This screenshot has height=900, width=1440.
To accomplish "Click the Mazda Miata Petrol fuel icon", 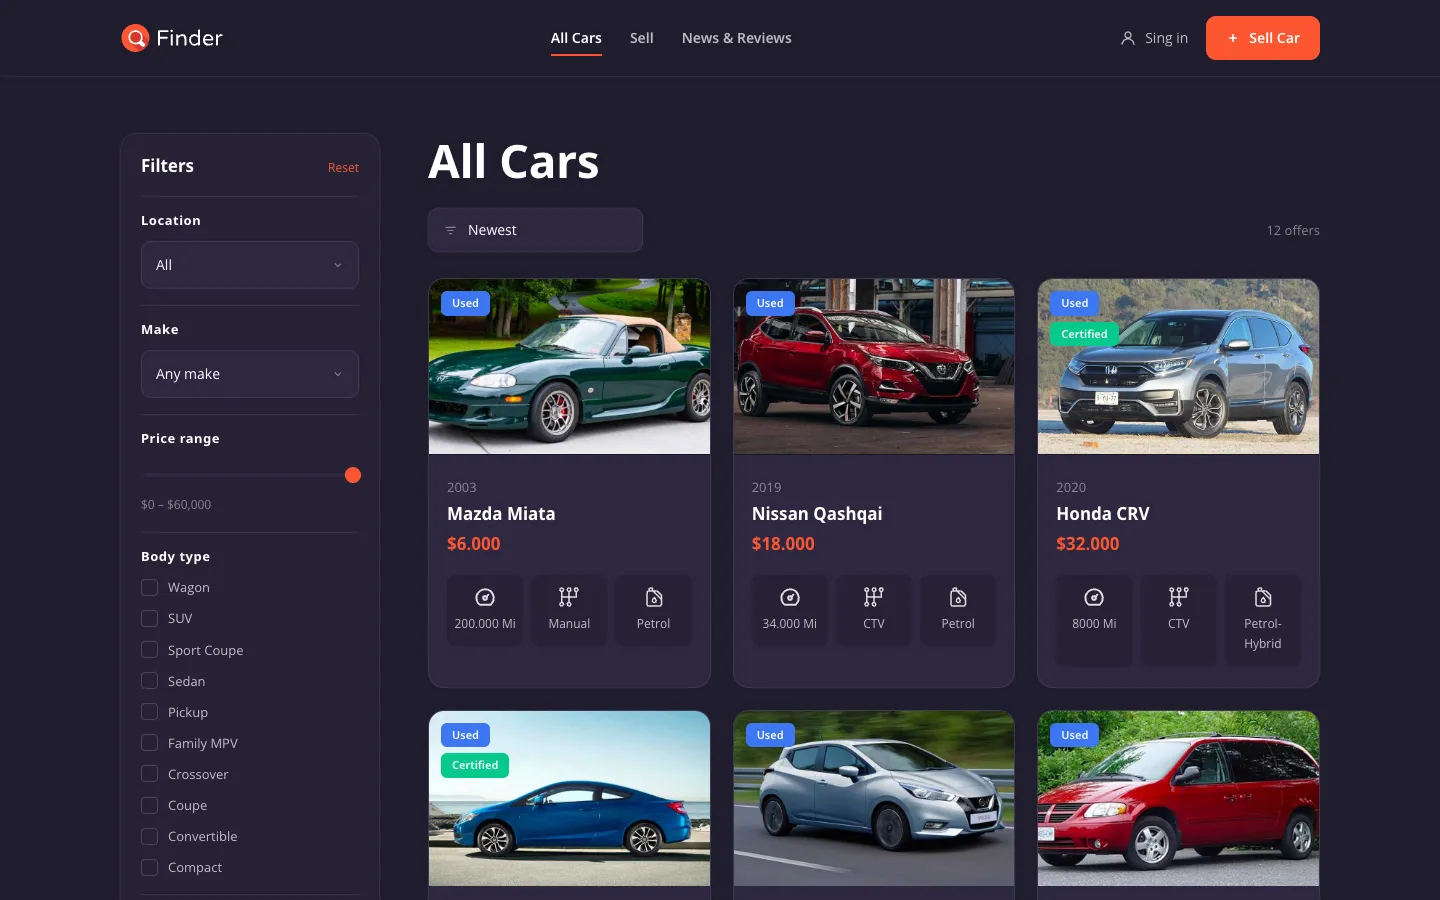I will tap(654, 597).
